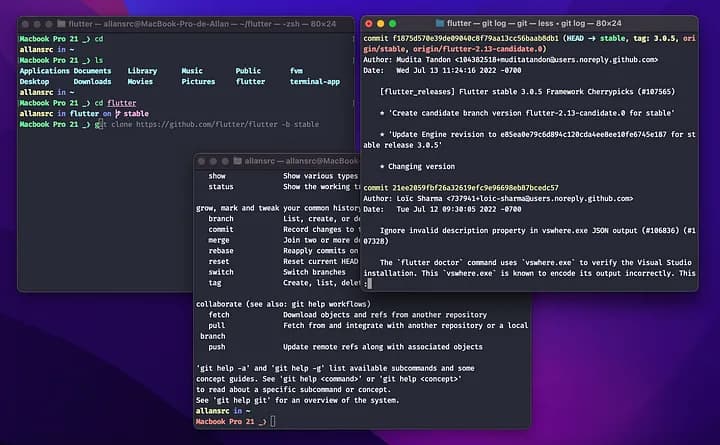Minimize the git log terminal window
This screenshot has height=445, width=720.
click(x=381, y=23)
